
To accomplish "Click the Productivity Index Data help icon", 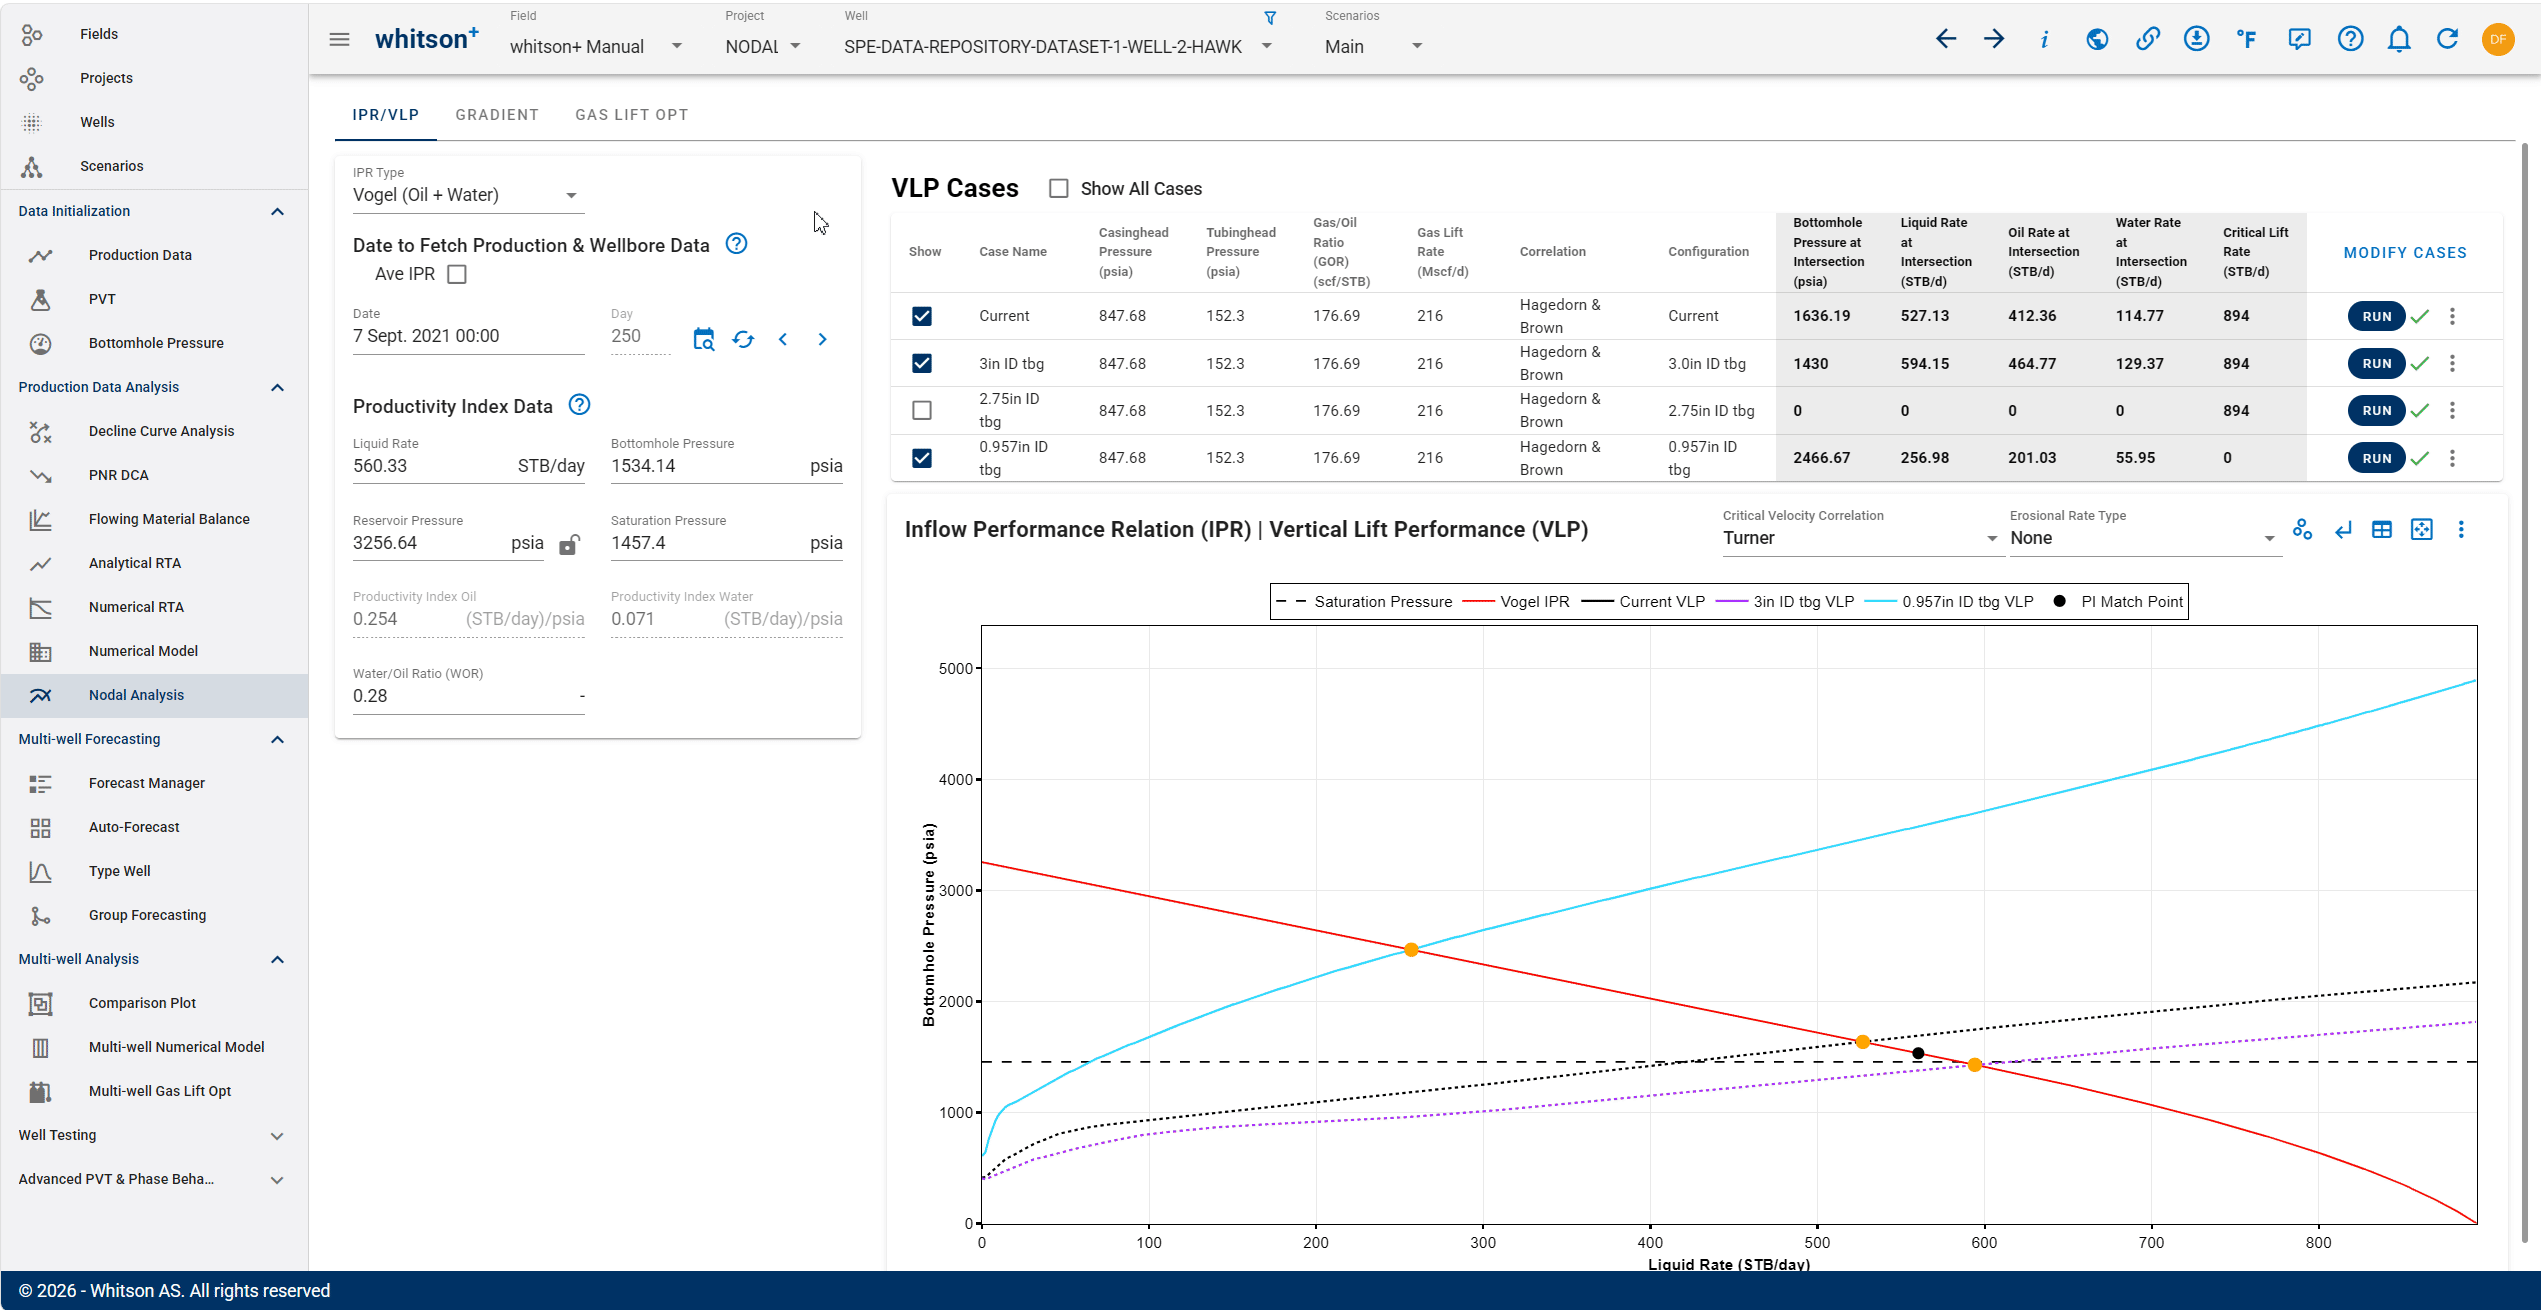I will [579, 405].
